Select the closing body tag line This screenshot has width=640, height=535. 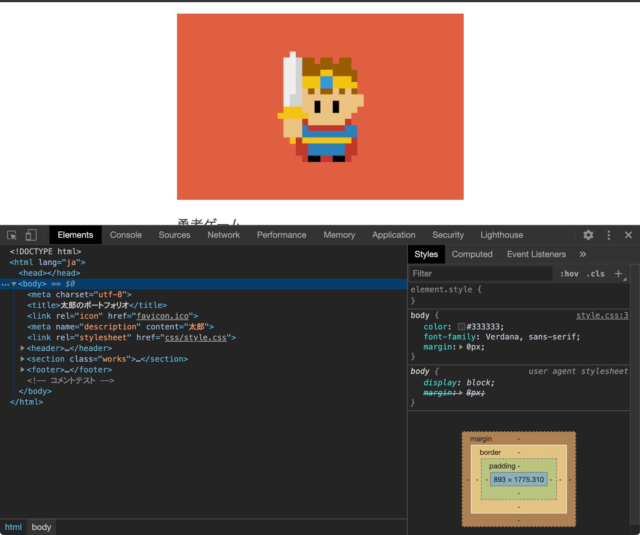point(35,391)
